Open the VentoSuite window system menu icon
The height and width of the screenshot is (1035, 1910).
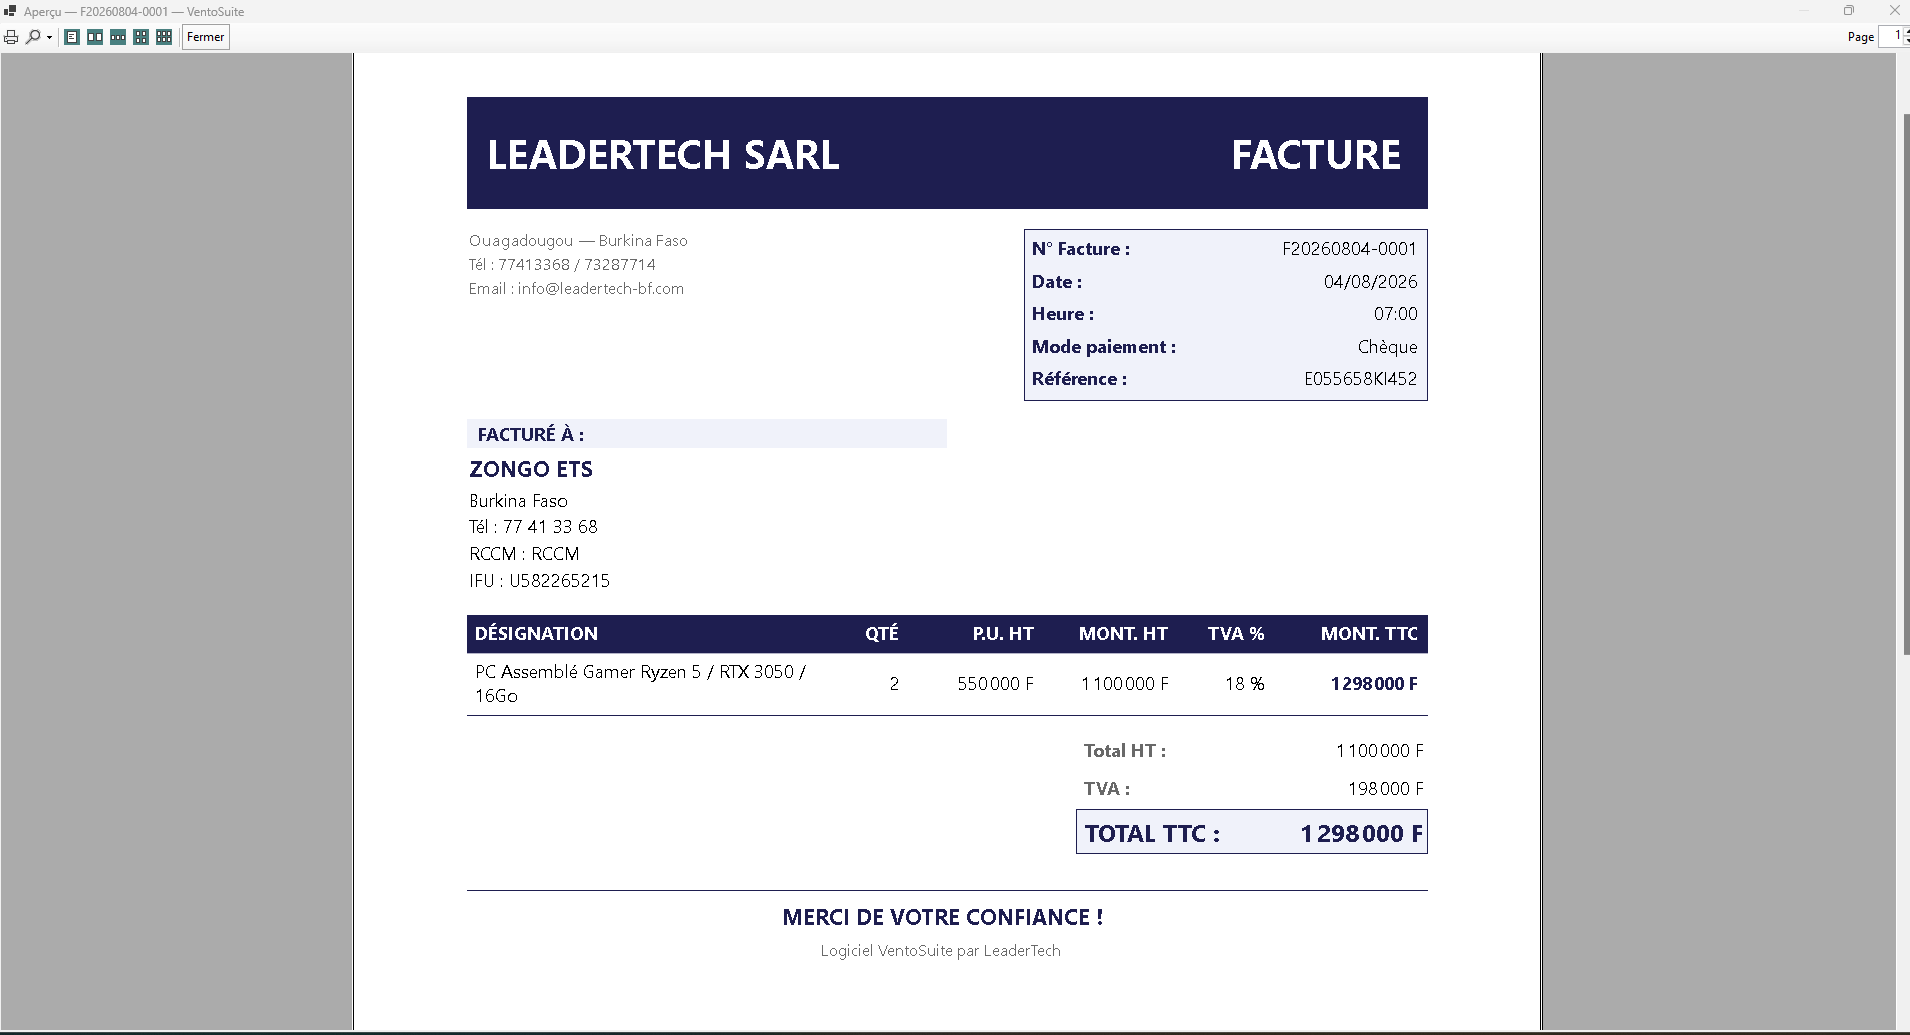pyautogui.click(x=10, y=11)
